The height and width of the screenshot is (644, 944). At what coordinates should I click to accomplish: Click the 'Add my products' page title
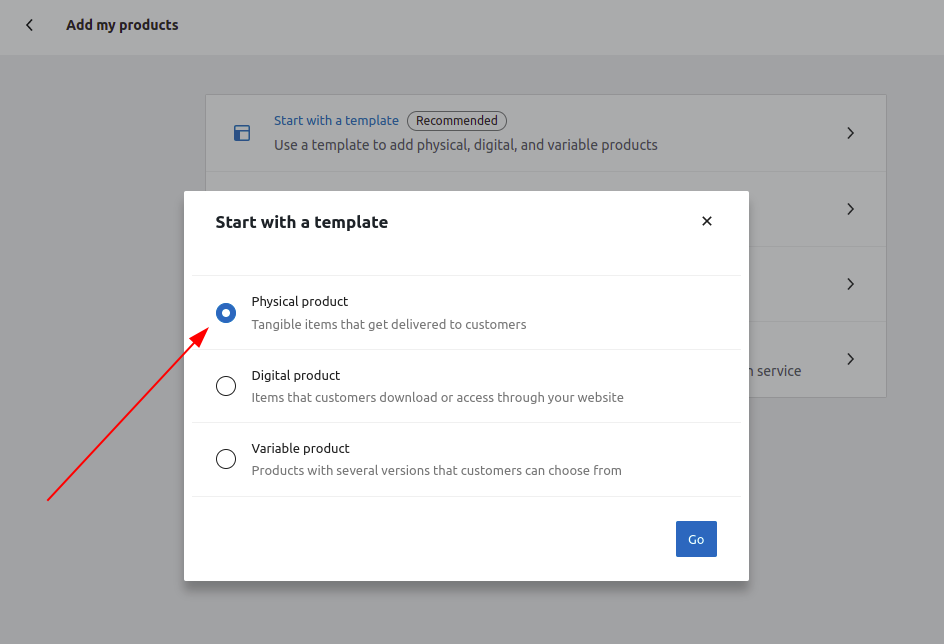click(122, 25)
